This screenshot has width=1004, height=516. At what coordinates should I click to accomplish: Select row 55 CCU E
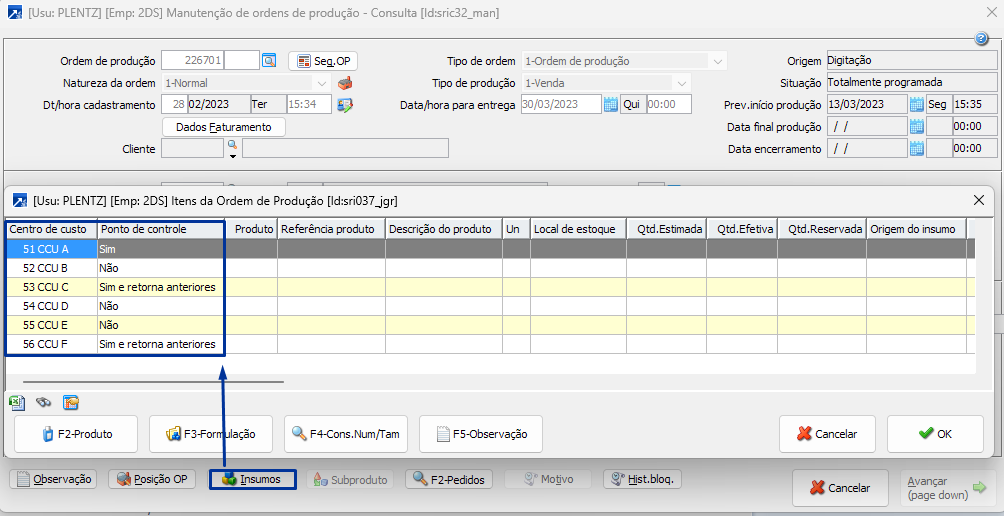[490, 325]
